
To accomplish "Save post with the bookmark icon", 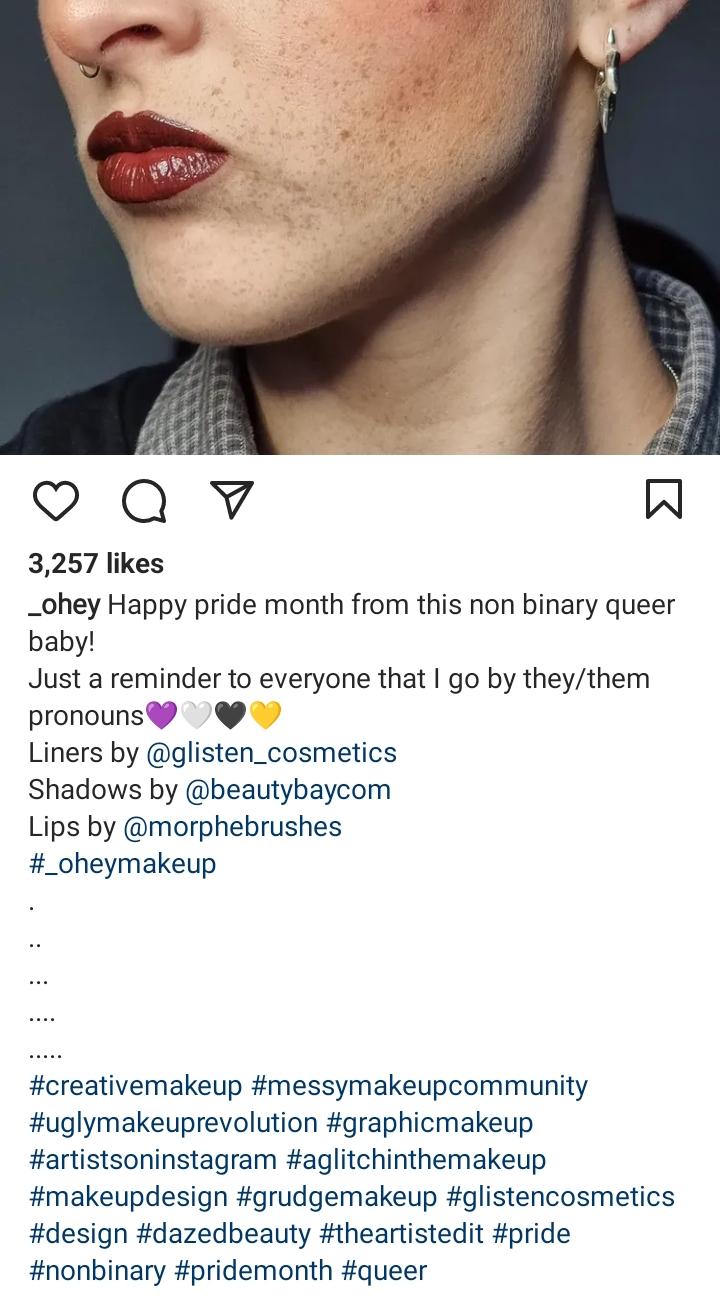I will coord(664,499).
